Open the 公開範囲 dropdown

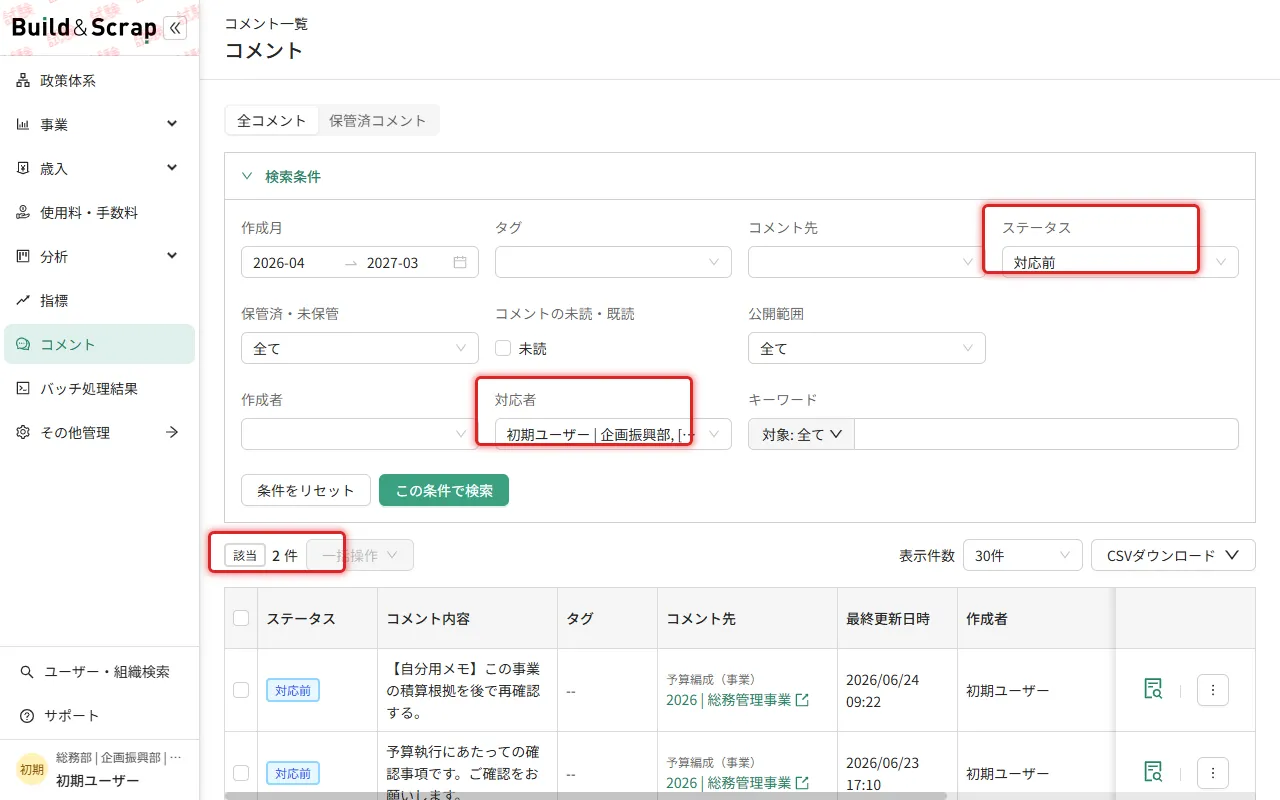coord(867,348)
